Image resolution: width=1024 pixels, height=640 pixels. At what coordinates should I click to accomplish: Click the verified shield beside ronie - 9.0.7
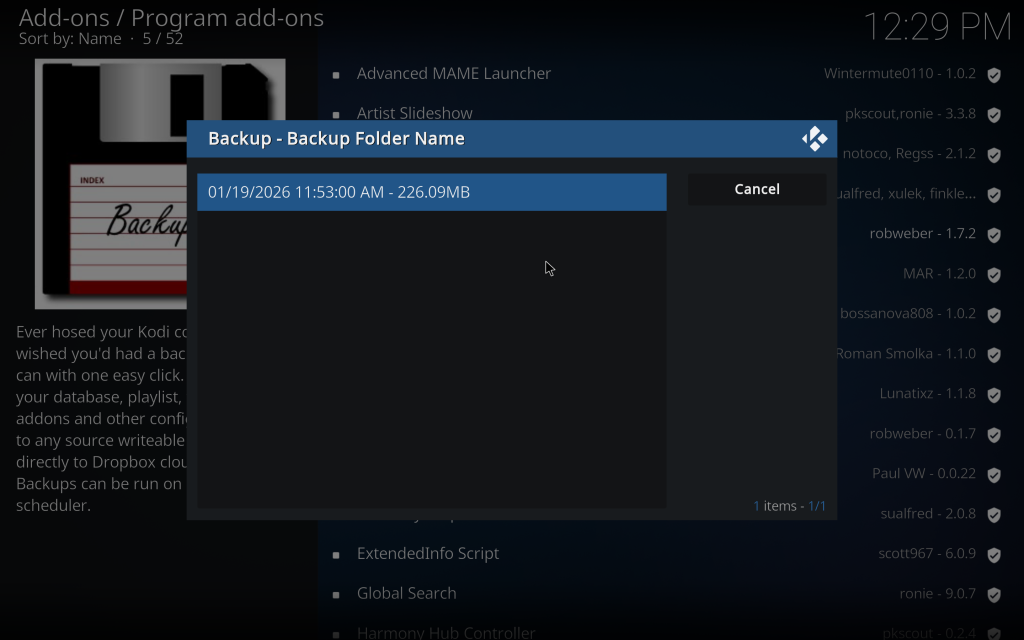994,595
